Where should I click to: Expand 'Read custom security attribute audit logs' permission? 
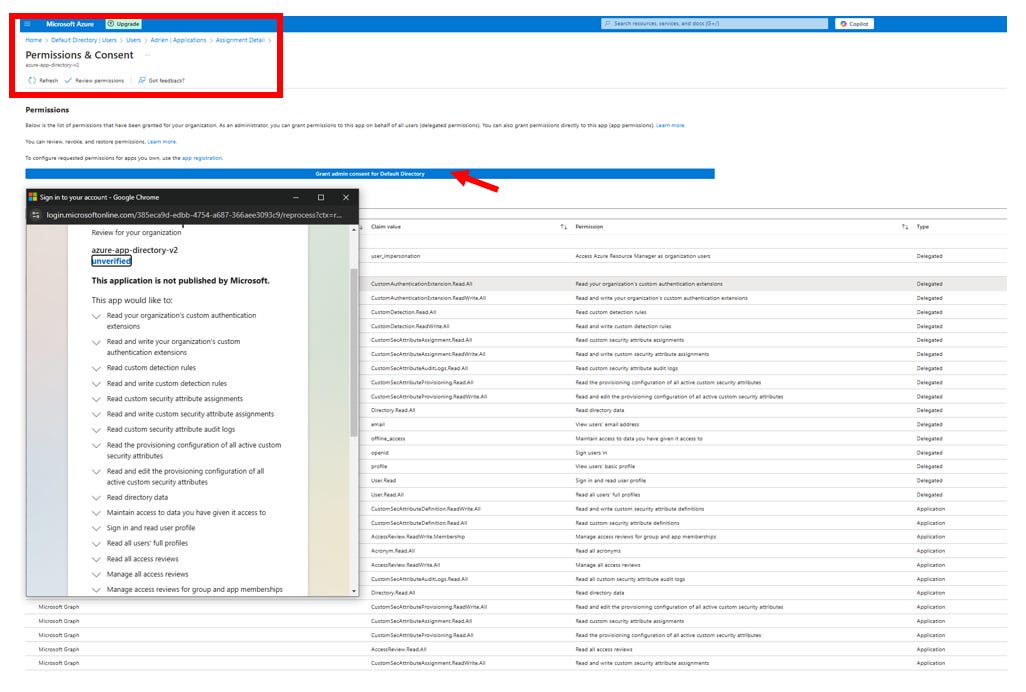[96, 430]
